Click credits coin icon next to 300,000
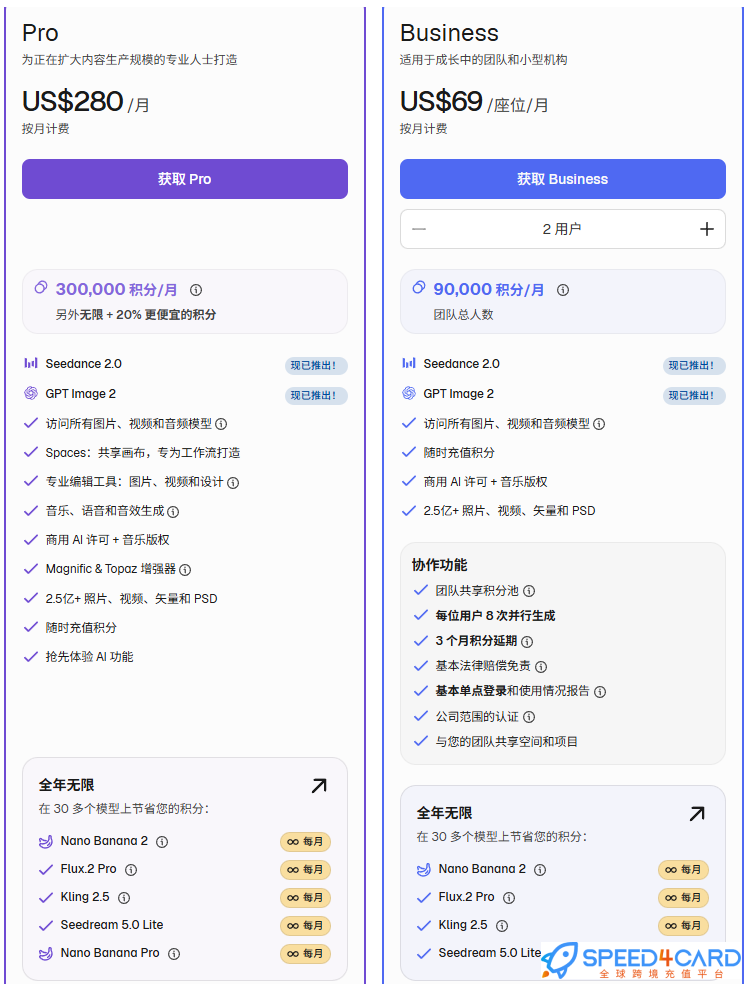The image size is (746, 984). (x=41, y=287)
